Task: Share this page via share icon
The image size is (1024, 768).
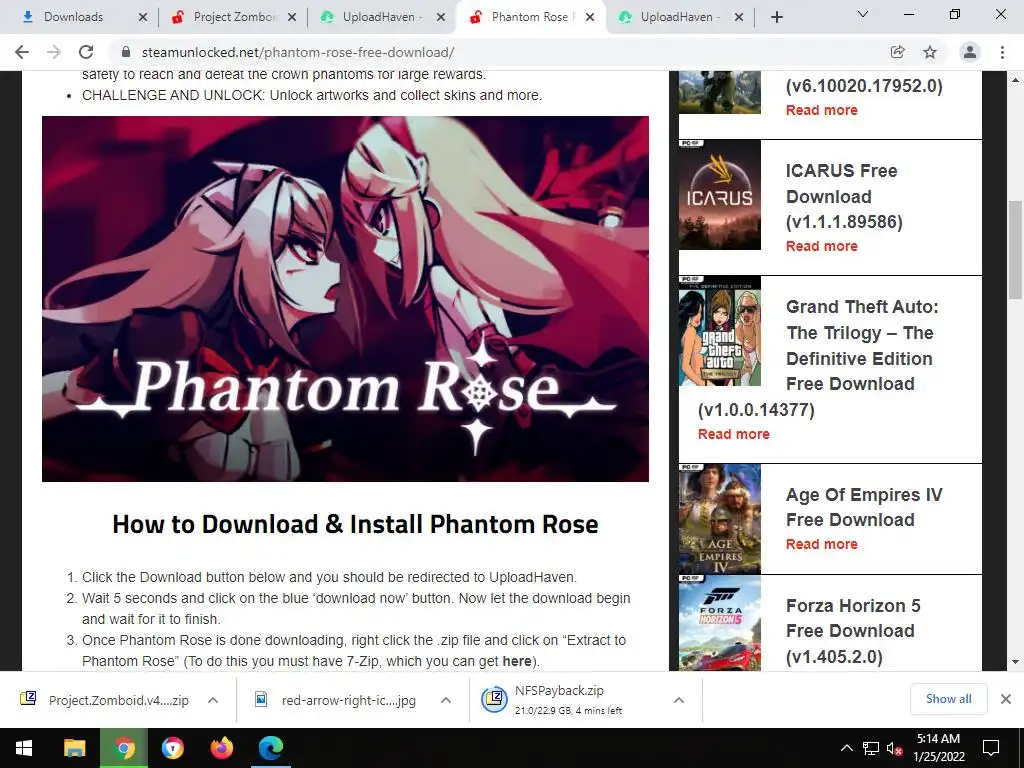Action: [x=898, y=52]
